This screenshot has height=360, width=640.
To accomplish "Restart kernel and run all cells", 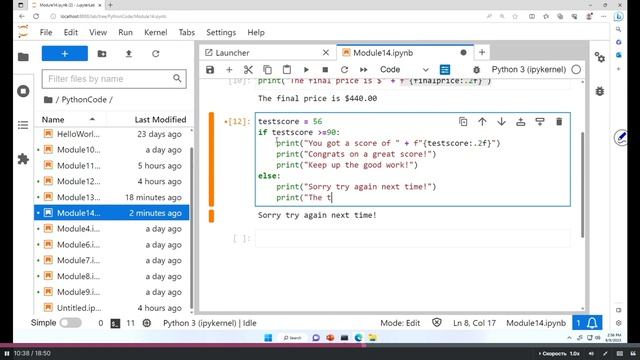I will [x=364, y=70].
